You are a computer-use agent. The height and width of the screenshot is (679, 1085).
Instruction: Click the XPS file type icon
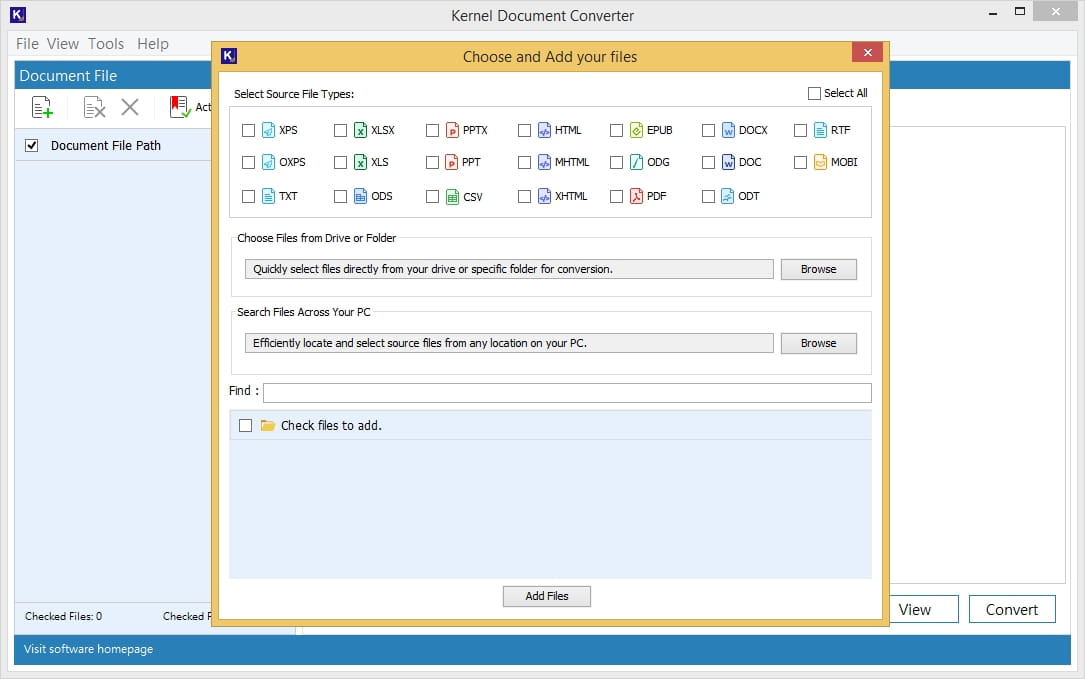pos(268,130)
